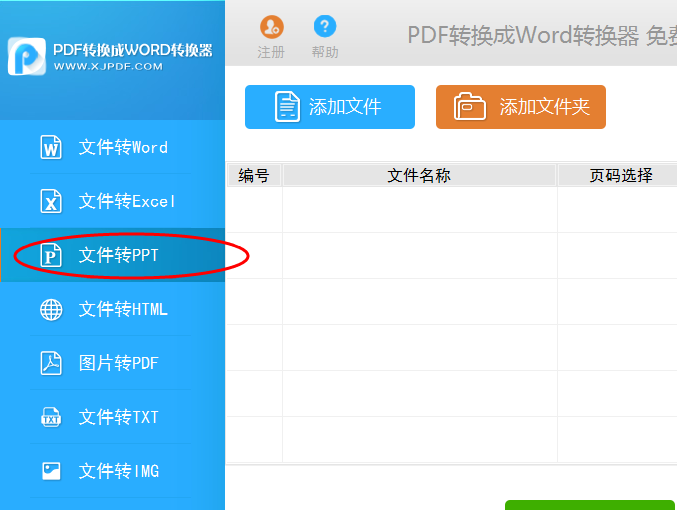Click the 页码选择 column header
The height and width of the screenshot is (510, 677).
coord(620,176)
